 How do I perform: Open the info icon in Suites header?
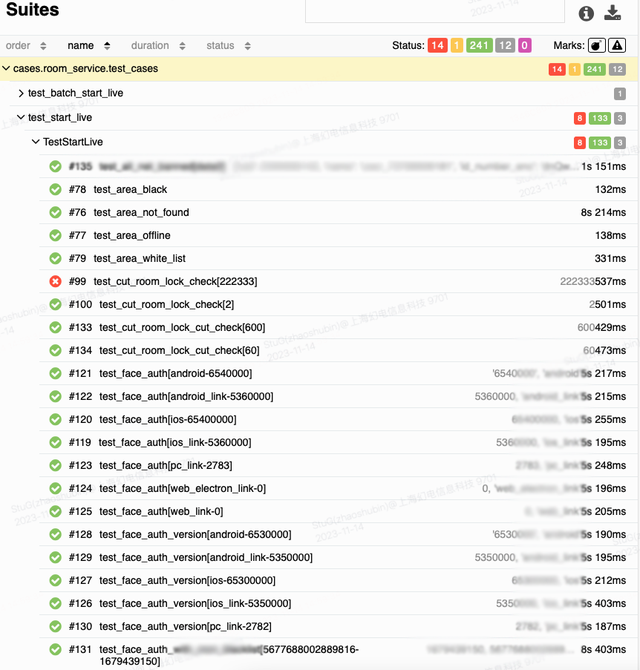pos(586,14)
